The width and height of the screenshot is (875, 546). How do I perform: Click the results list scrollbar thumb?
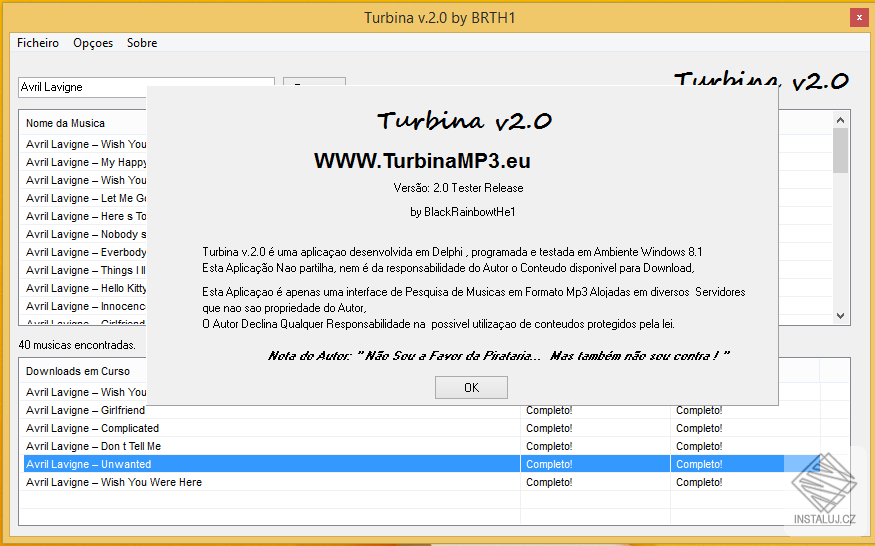click(840, 151)
